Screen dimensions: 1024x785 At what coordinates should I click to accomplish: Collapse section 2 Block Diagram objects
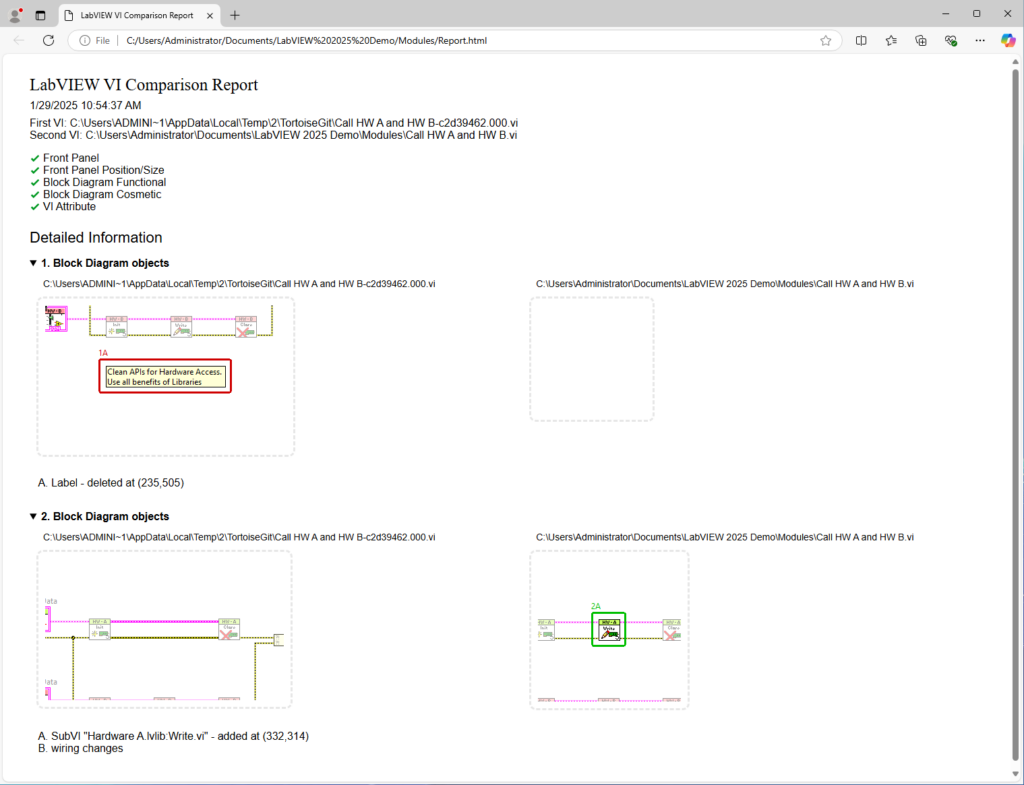coord(32,516)
